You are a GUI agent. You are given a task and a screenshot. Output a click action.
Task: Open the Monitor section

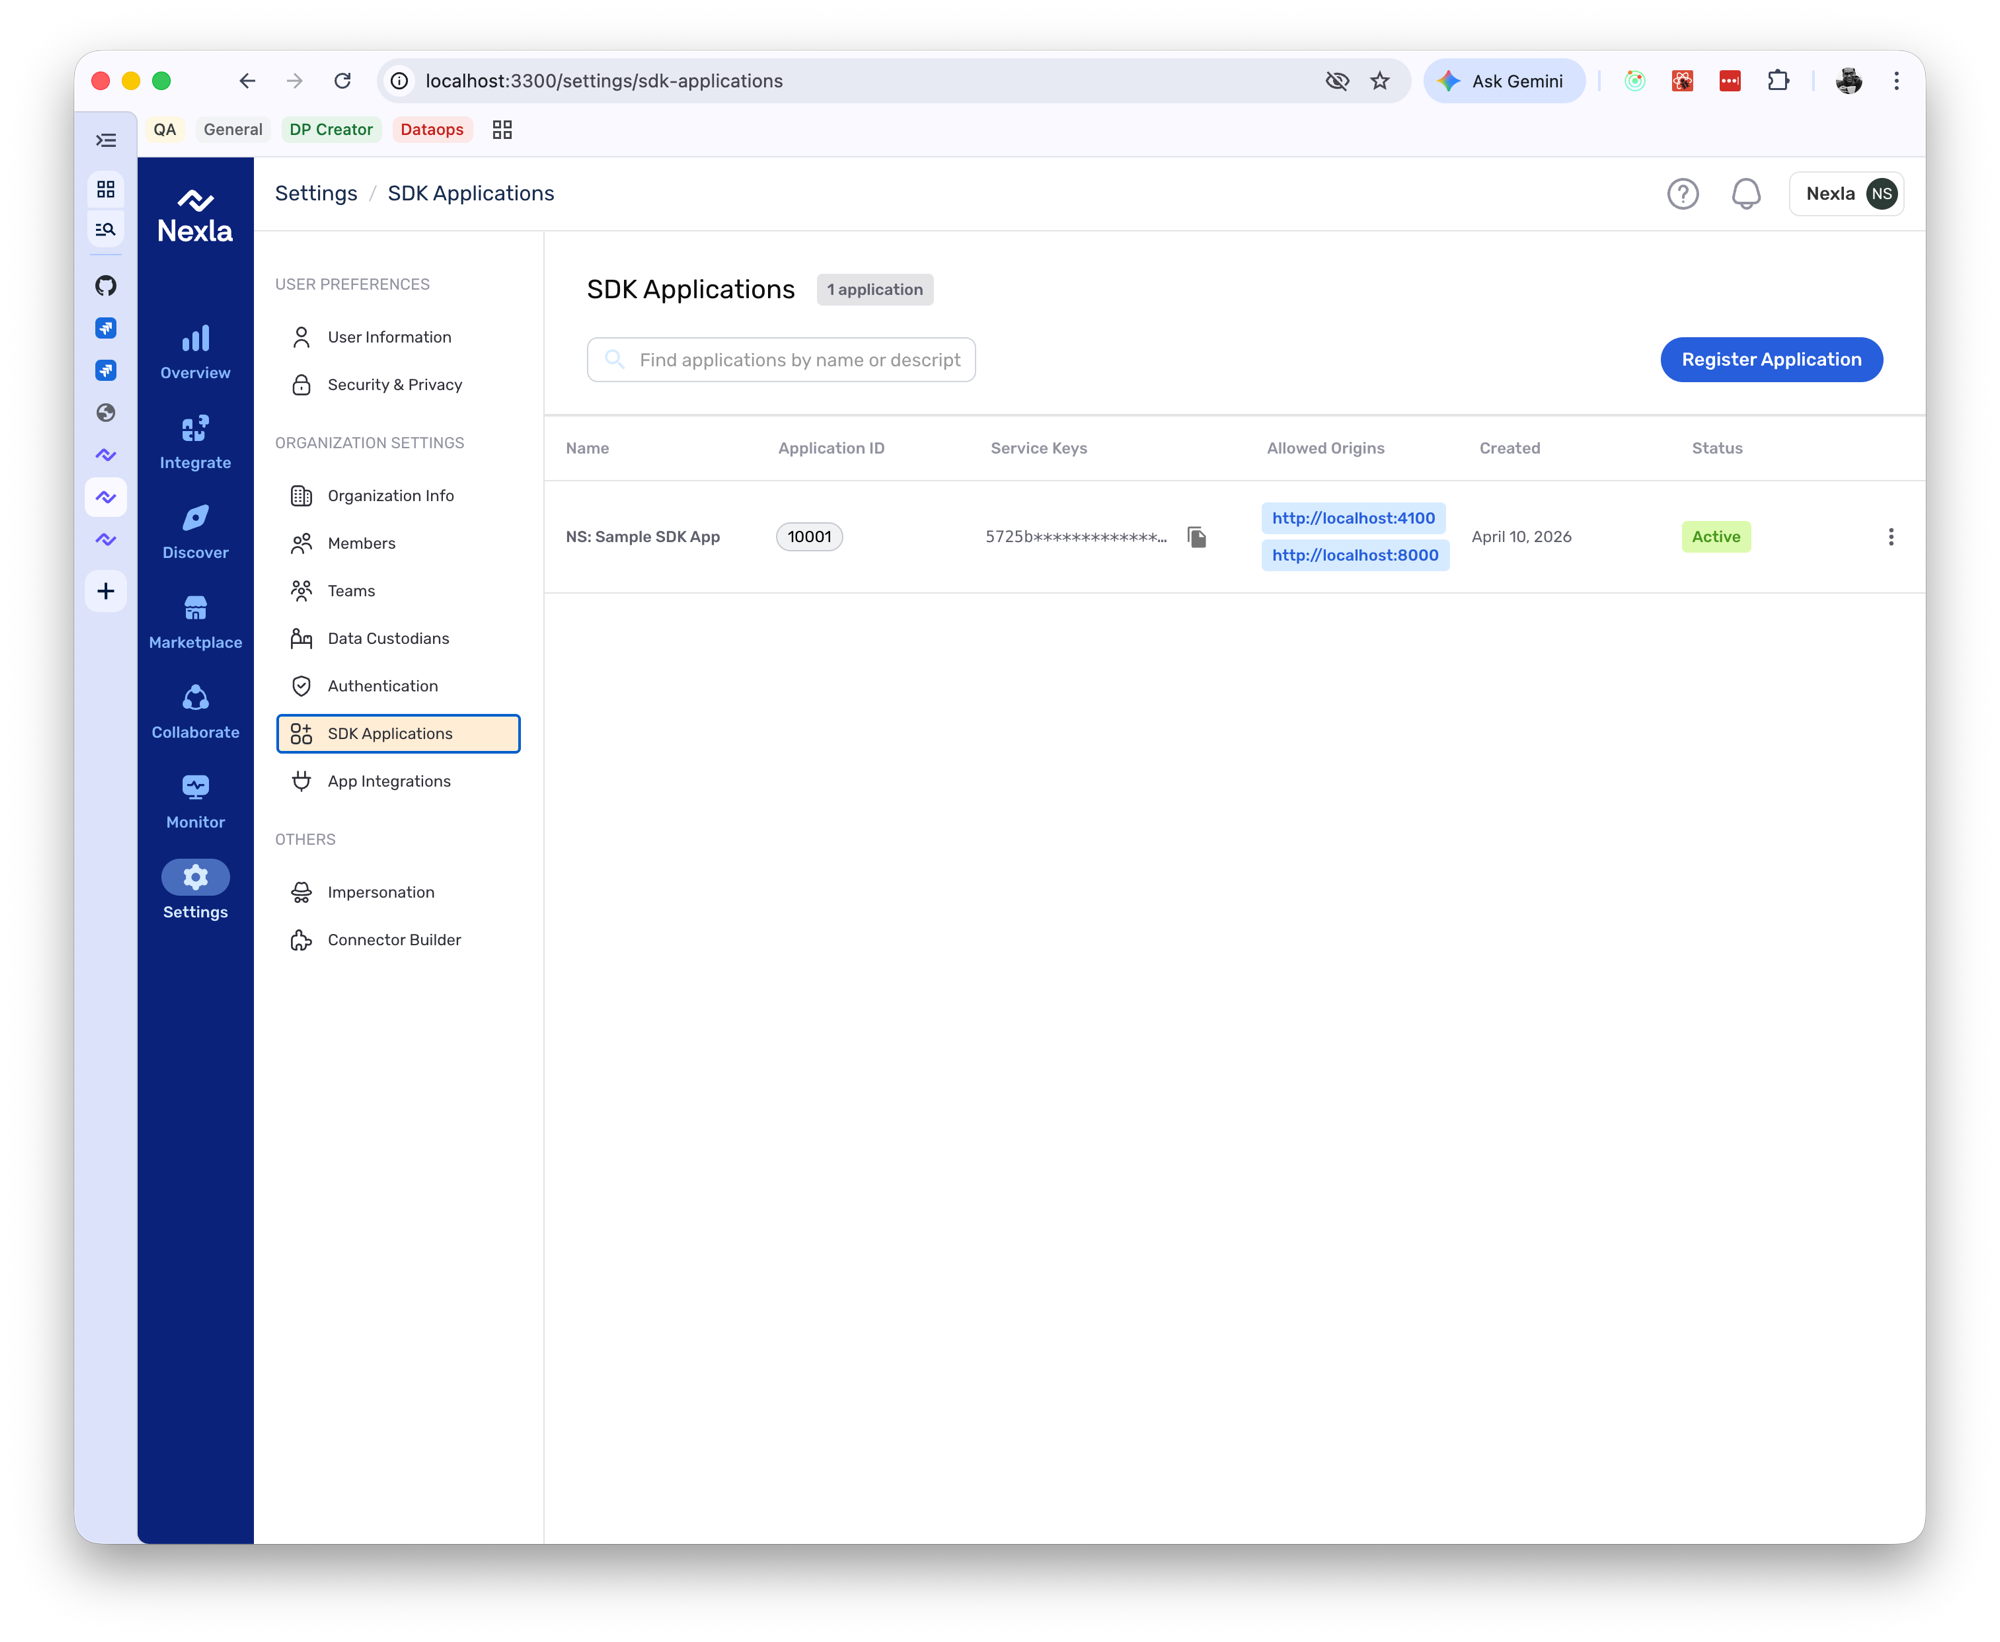click(194, 802)
